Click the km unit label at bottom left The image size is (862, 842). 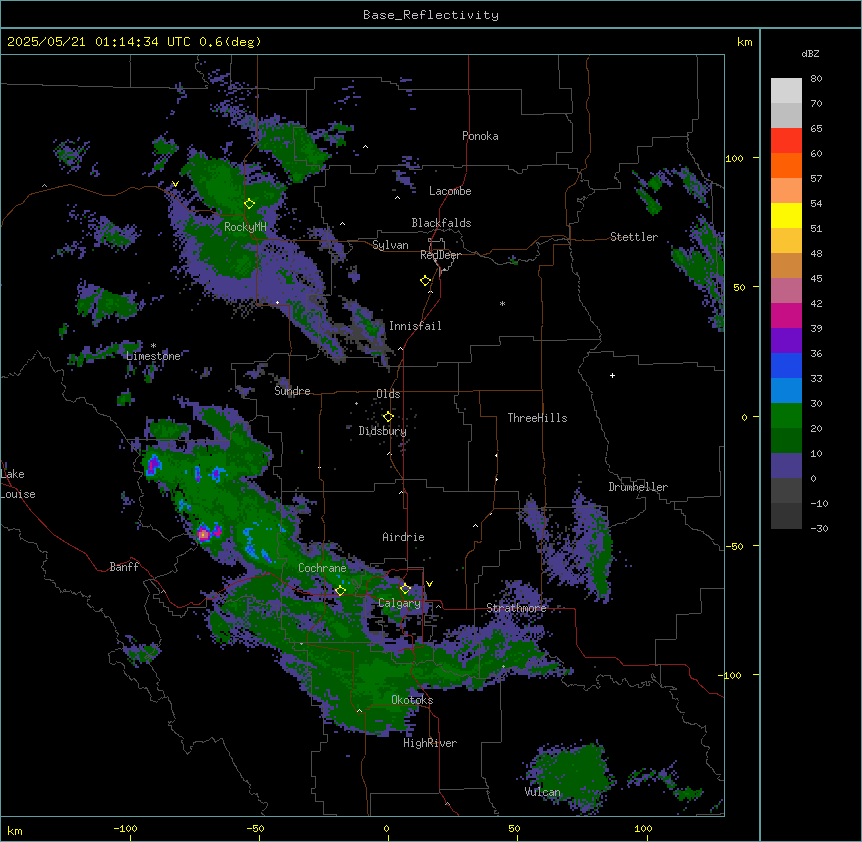(x=15, y=830)
